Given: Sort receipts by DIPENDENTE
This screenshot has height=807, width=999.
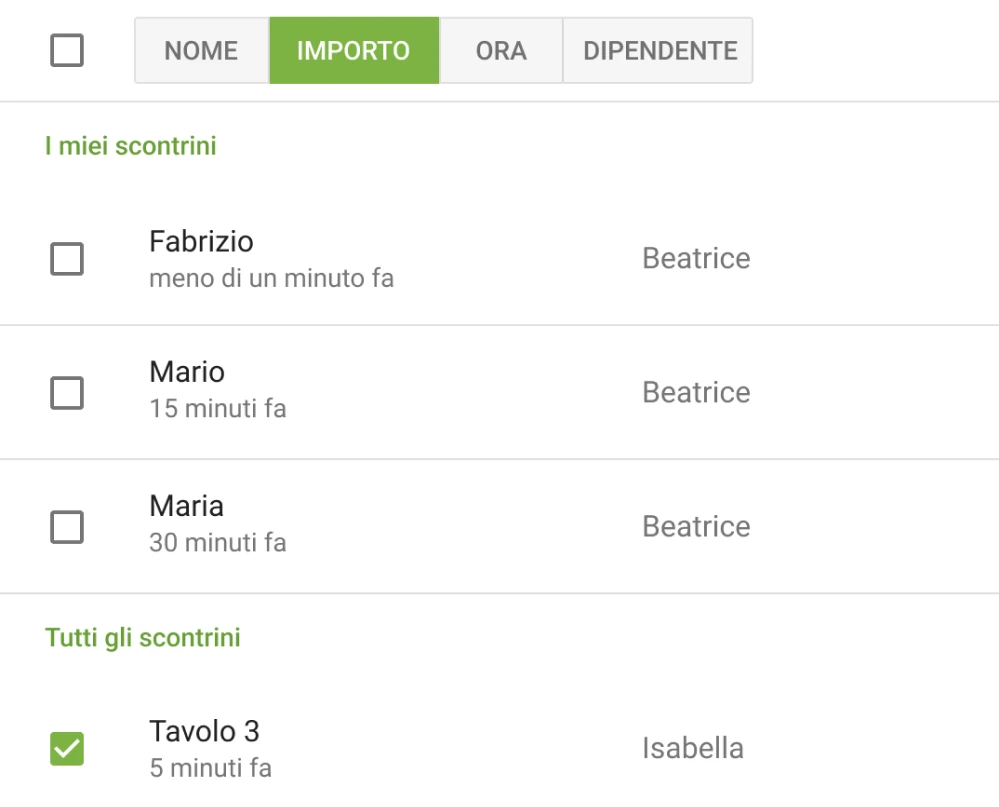Looking at the screenshot, I should (657, 50).
